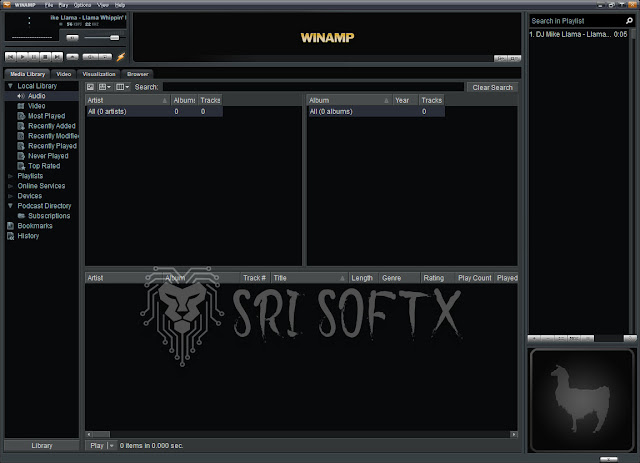Click the Winamp logo in title bar
This screenshot has height=463, width=640.
pos(7,4)
